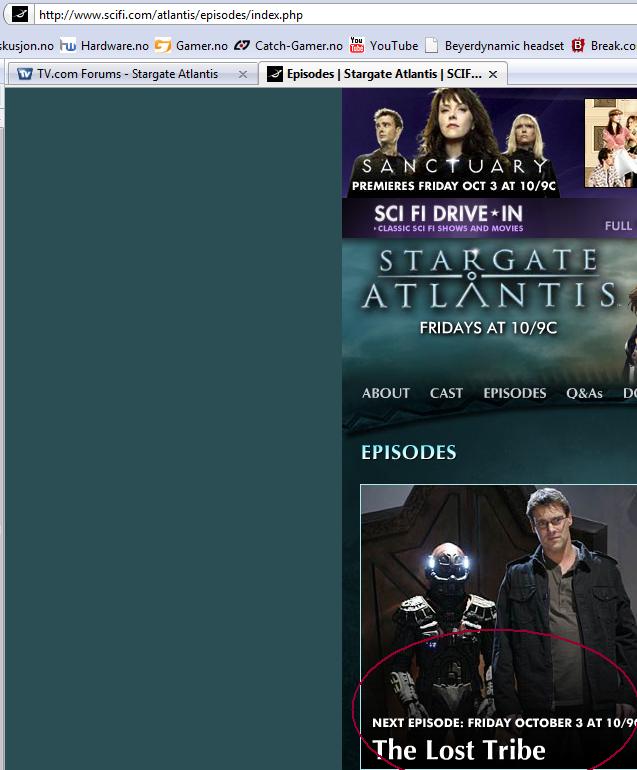The height and width of the screenshot is (770, 637).
Task: Open the YouTube bookmark
Action: (394, 46)
